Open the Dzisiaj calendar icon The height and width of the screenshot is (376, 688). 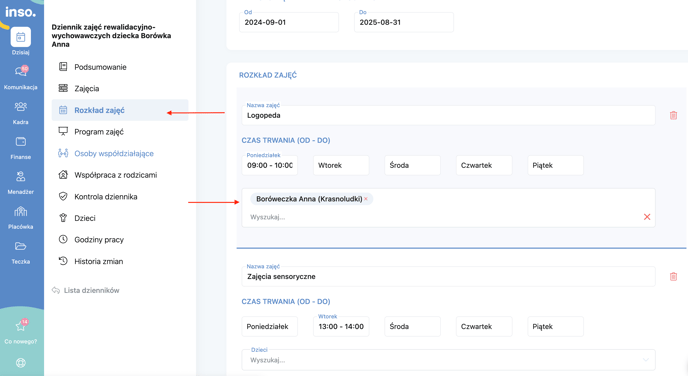coord(21,37)
